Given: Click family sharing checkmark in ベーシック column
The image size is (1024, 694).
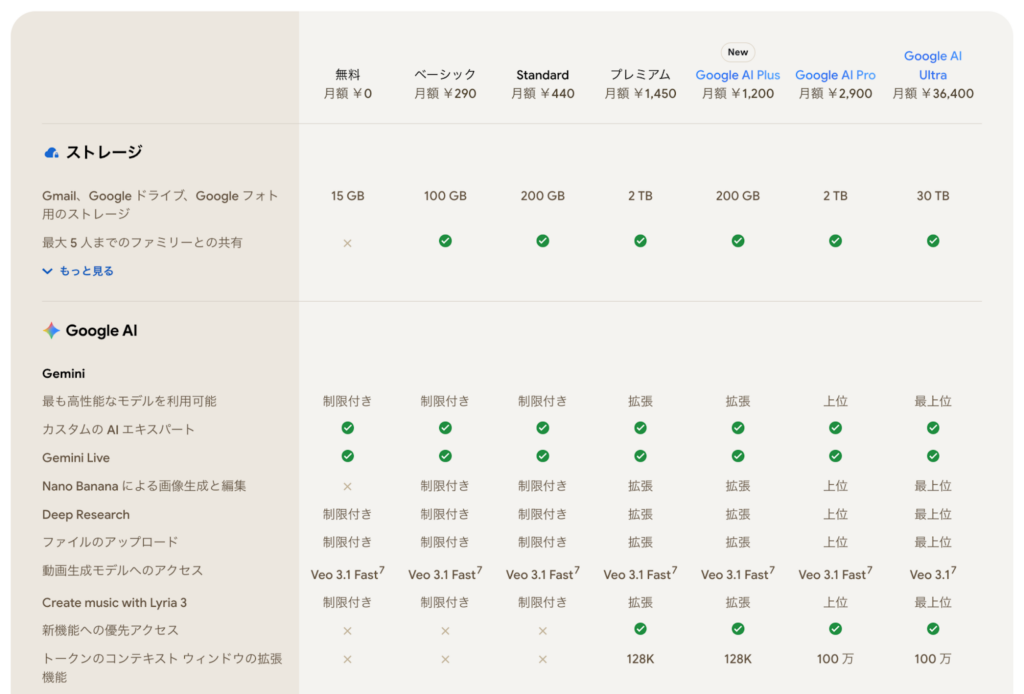Looking at the screenshot, I should [x=445, y=241].
